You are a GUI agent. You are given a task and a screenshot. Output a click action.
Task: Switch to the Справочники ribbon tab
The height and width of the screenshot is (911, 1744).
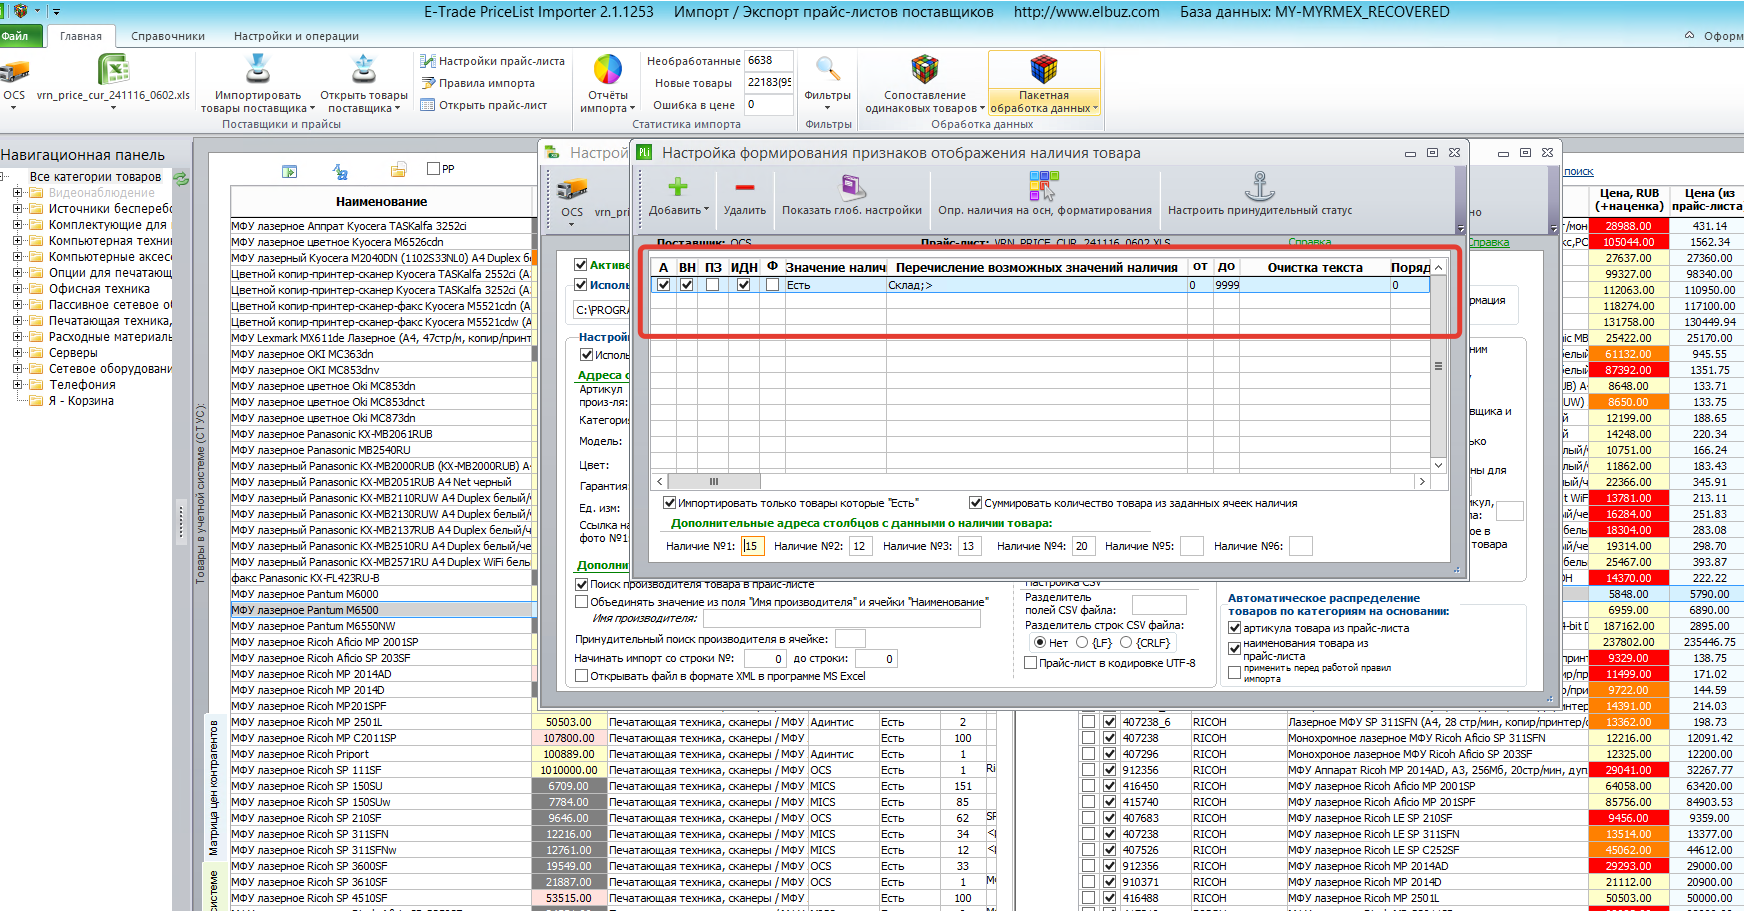168,36
